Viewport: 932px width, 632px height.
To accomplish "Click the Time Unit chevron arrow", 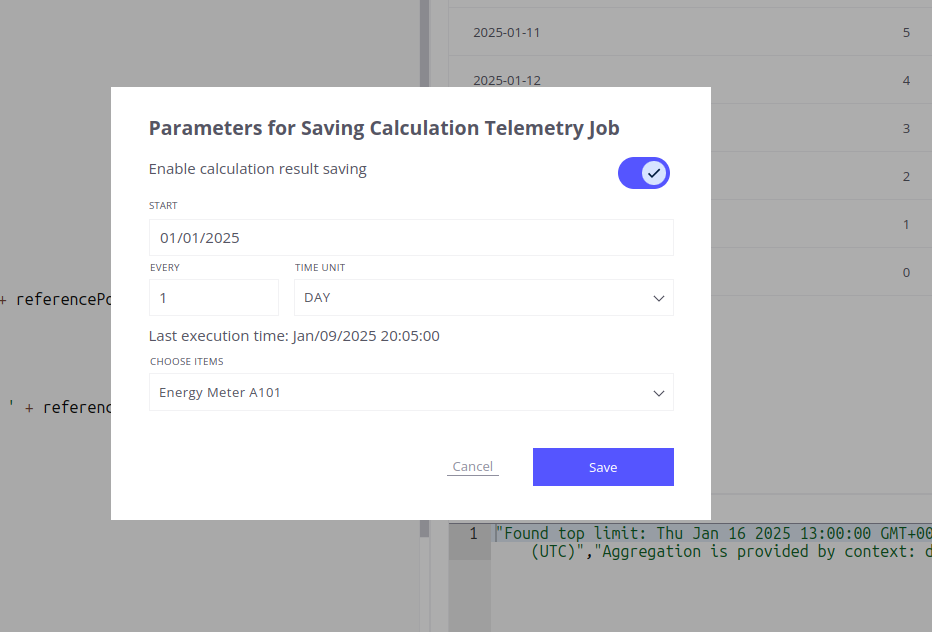I will [x=659, y=298].
